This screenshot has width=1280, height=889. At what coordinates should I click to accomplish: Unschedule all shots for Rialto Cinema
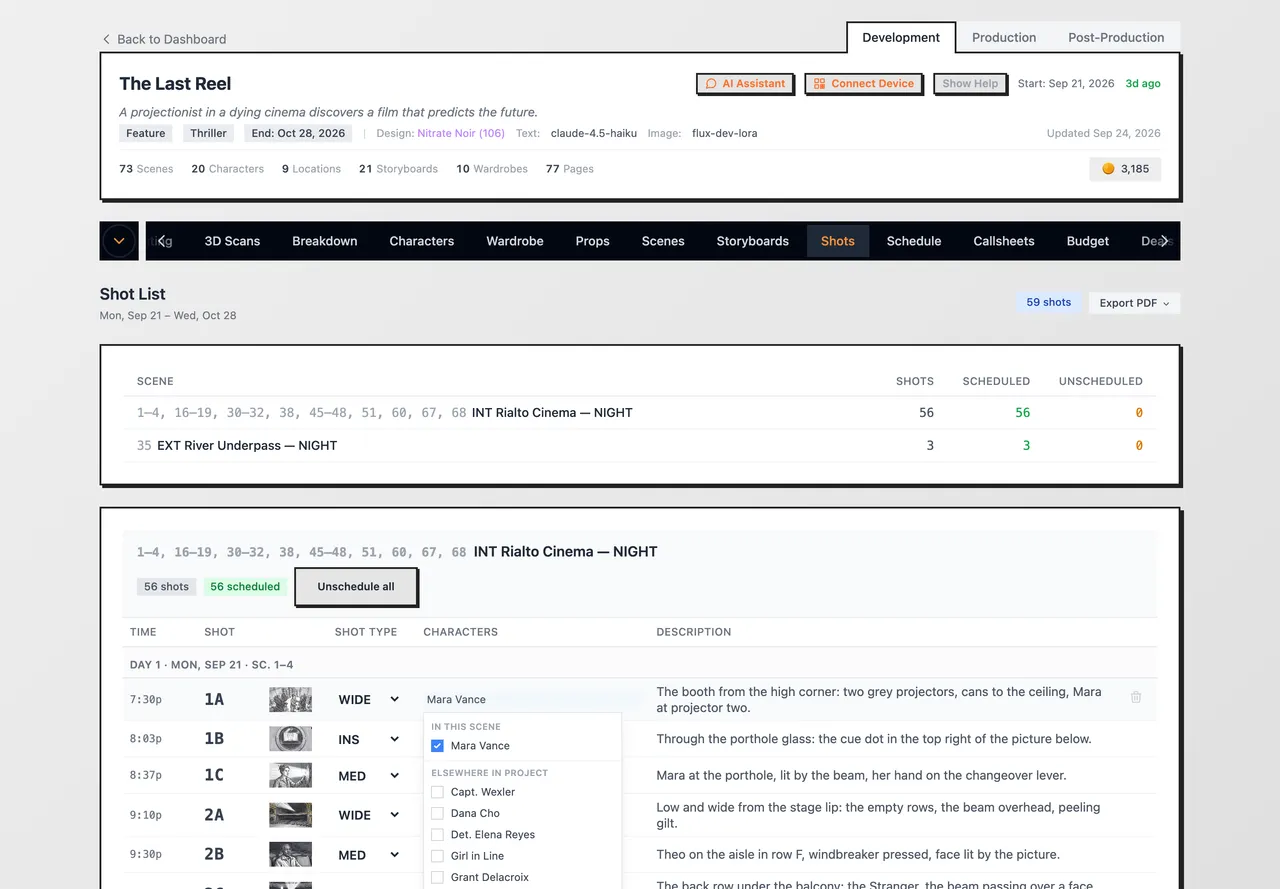point(356,587)
